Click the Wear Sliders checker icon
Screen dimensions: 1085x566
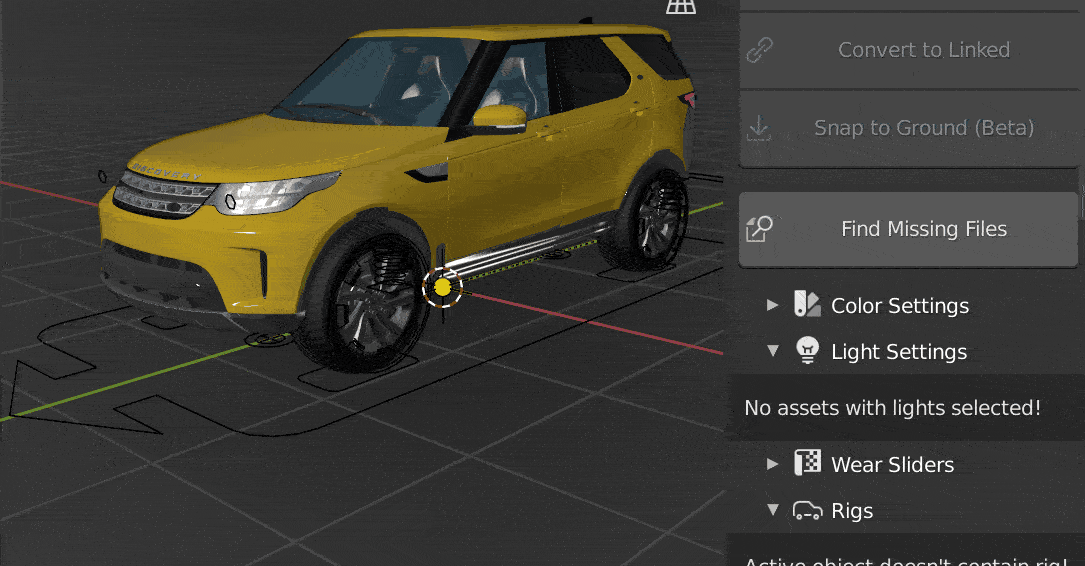pos(807,463)
